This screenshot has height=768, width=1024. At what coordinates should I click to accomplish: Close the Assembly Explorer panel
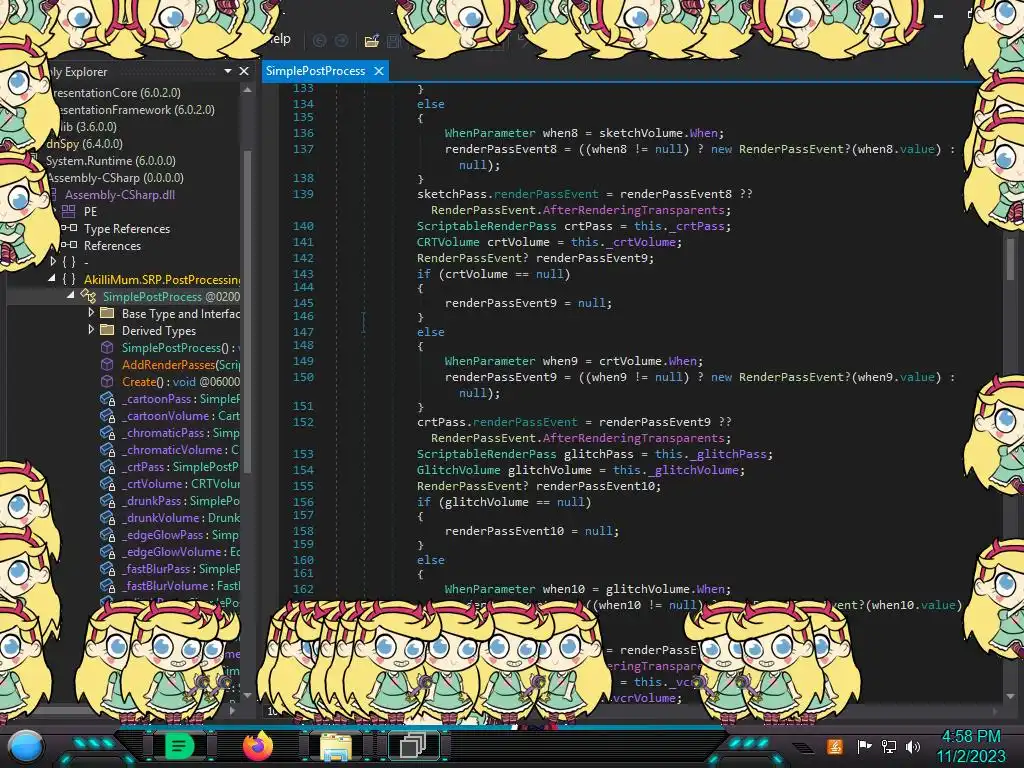click(x=244, y=71)
